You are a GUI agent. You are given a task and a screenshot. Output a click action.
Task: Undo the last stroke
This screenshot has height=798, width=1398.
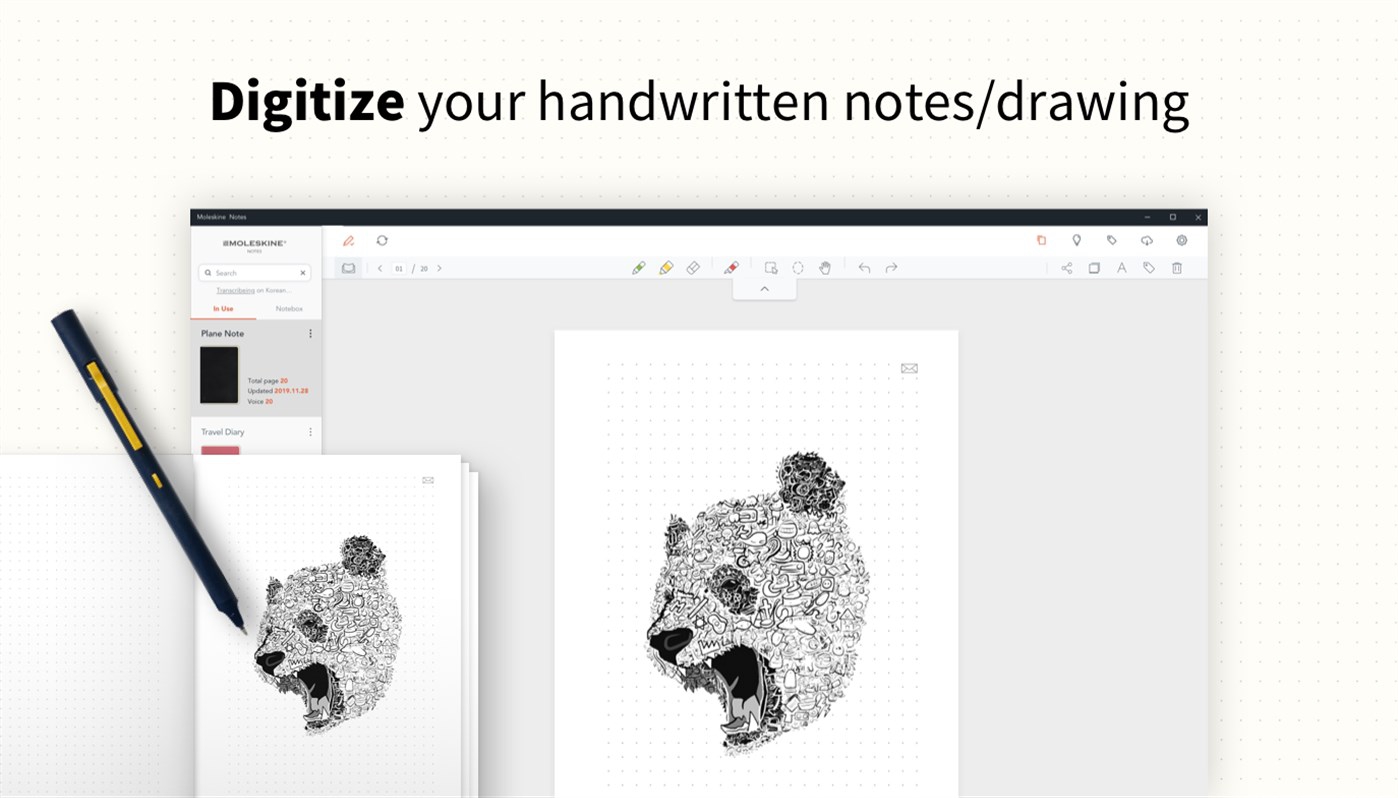[864, 268]
